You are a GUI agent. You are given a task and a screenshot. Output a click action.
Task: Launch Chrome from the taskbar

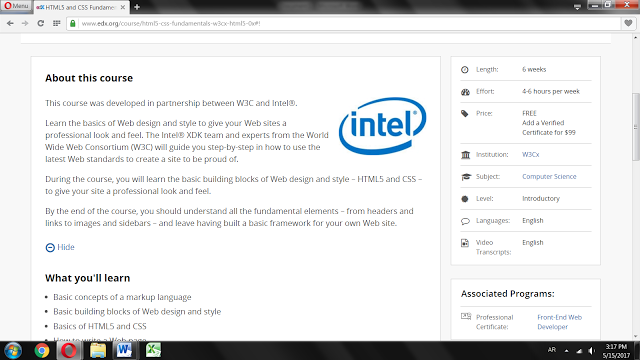point(42,351)
